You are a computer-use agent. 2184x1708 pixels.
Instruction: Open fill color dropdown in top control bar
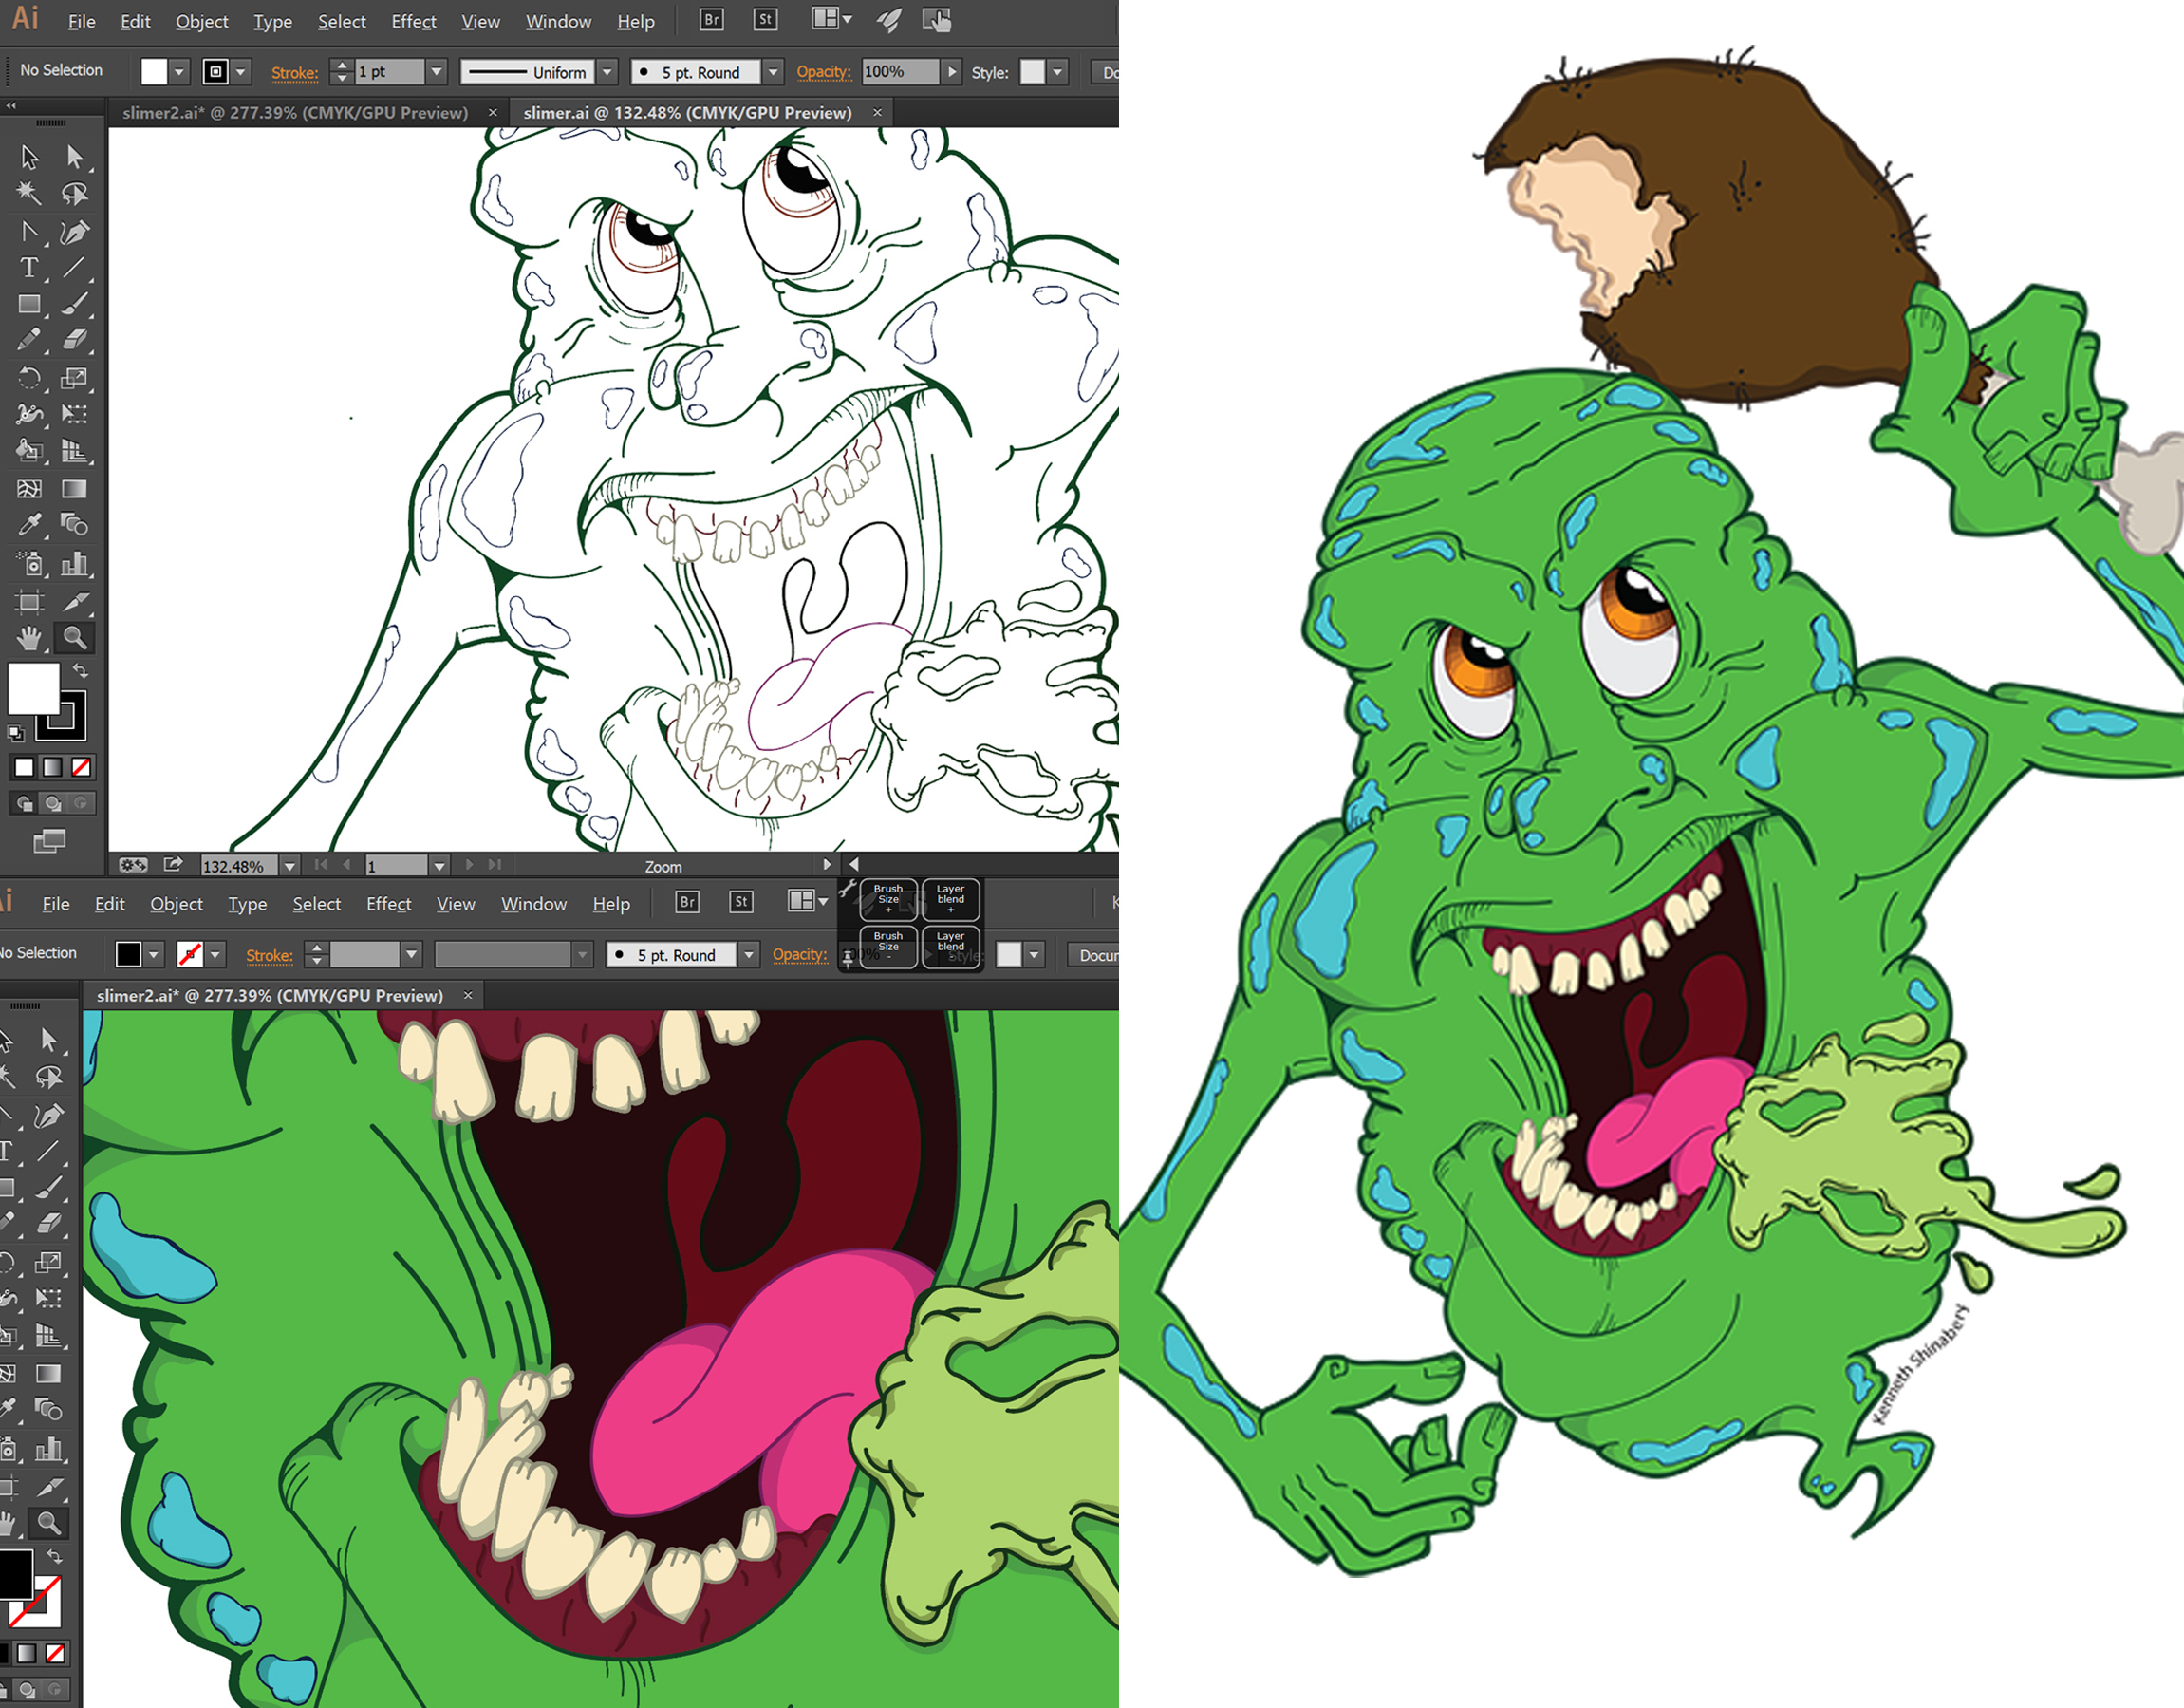point(179,72)
